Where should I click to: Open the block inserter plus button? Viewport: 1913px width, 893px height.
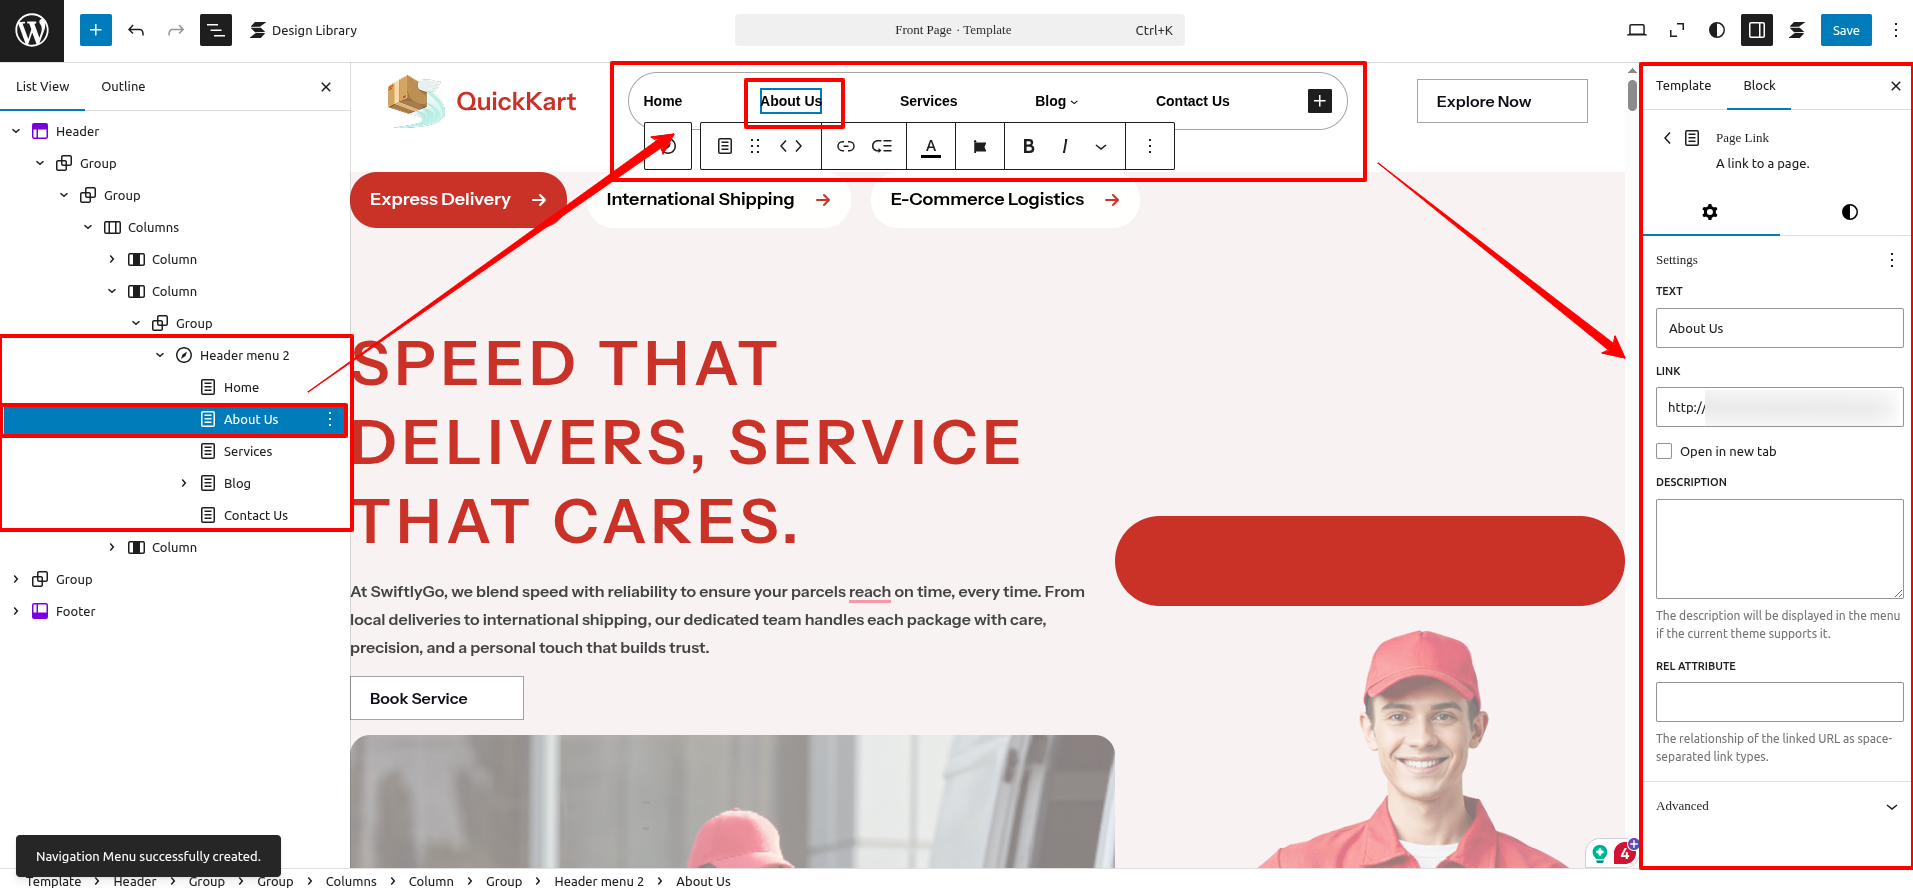click(x=95, y=30)
